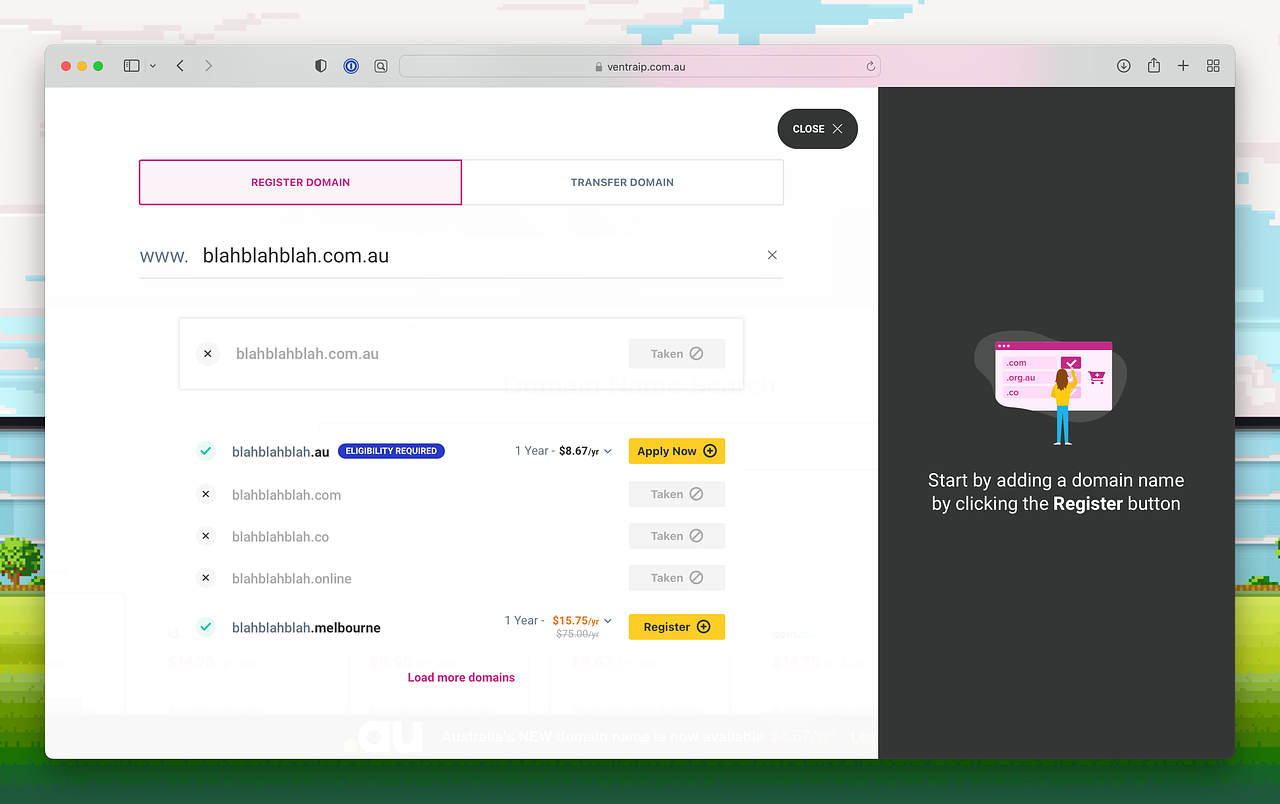
Task: Click Apply Now for blahblahblah.au
Action: 676,451
